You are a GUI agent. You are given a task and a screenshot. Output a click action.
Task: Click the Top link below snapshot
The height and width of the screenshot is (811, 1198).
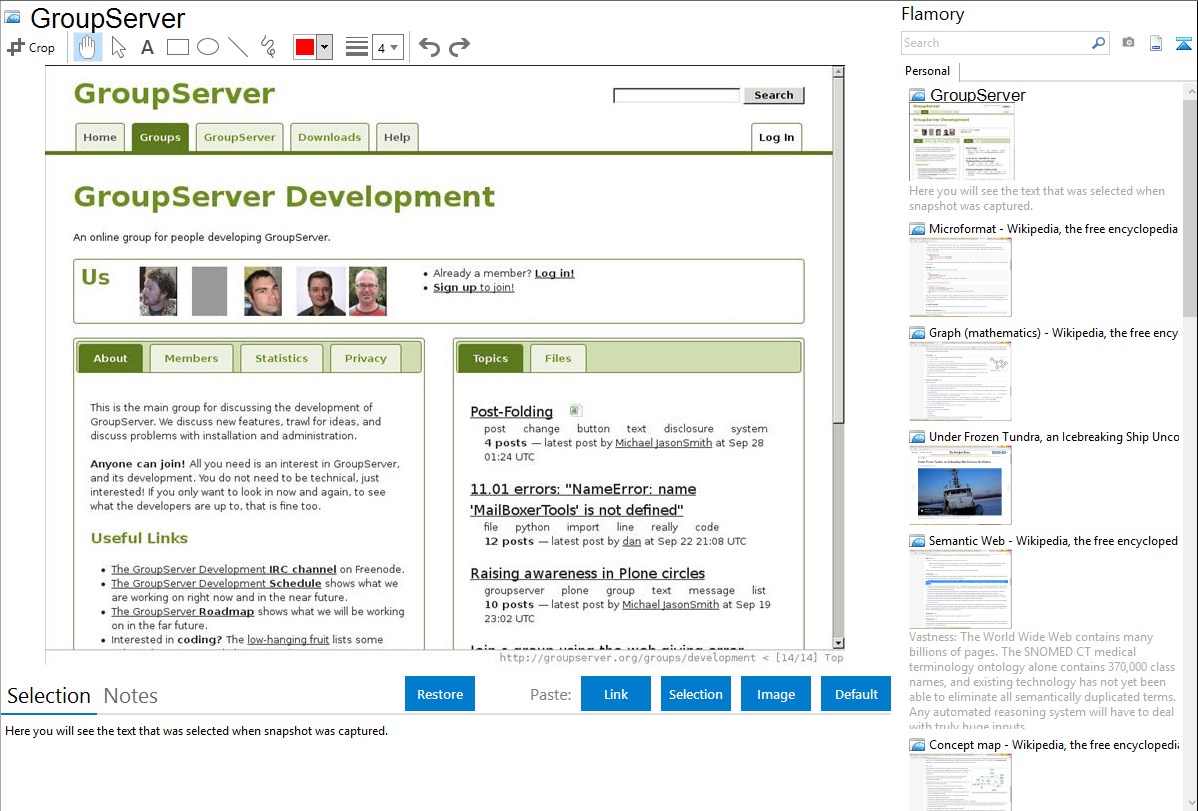click(834, 657)
